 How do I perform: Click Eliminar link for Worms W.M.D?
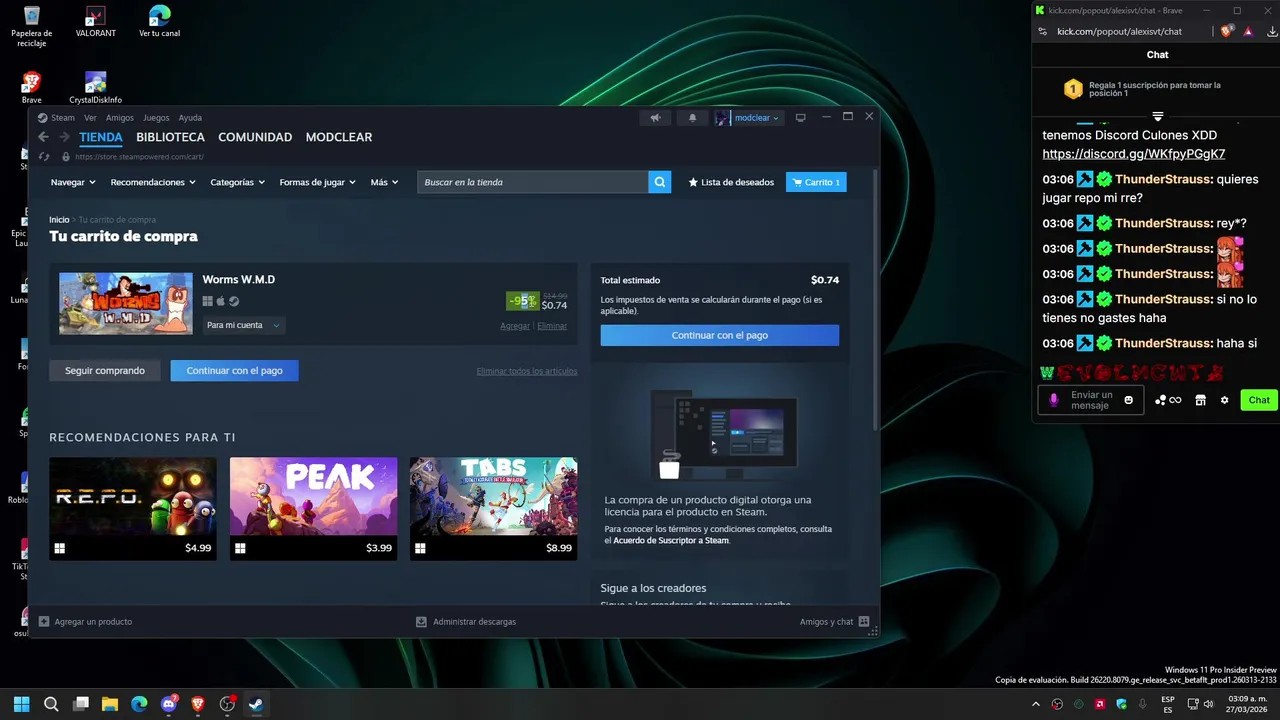point(552,326)
